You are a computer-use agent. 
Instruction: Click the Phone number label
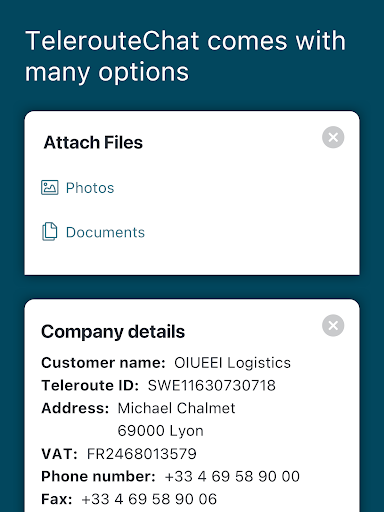(x=98, y=476)
